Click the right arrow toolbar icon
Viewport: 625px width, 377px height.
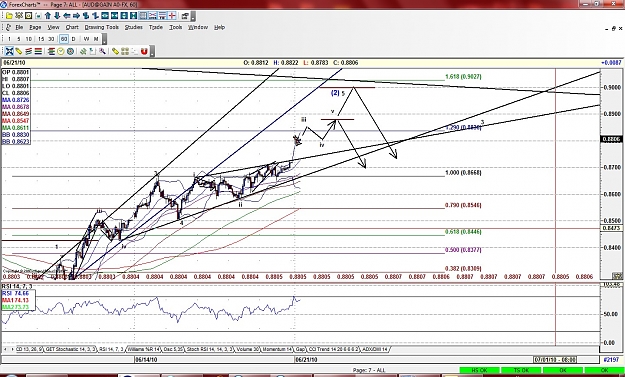point(76,16)
